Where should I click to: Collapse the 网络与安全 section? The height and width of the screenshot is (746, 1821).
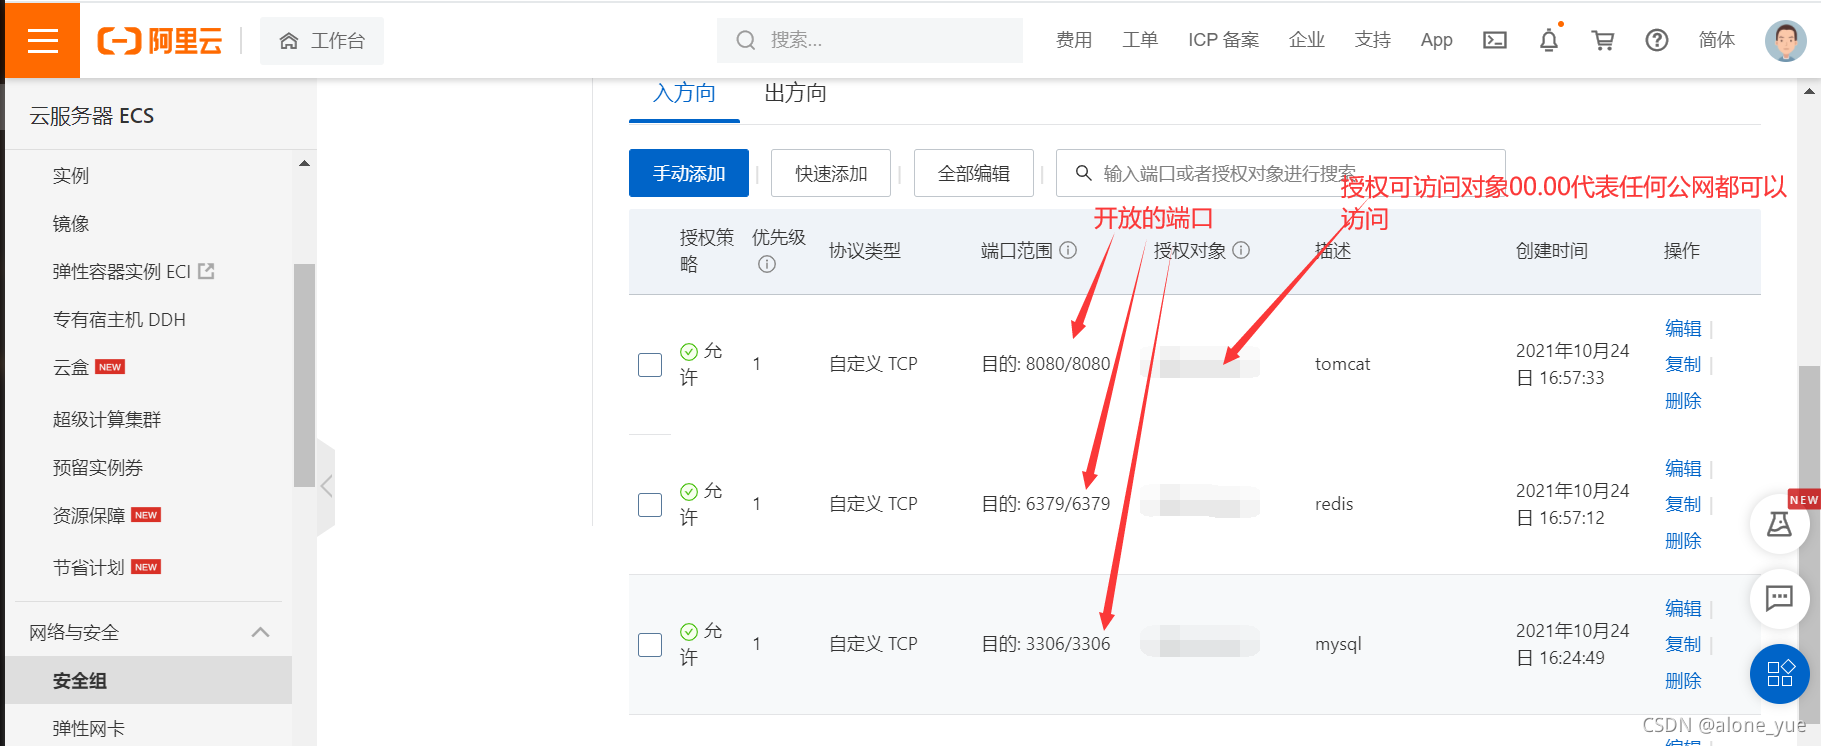[x=261, y=632]
